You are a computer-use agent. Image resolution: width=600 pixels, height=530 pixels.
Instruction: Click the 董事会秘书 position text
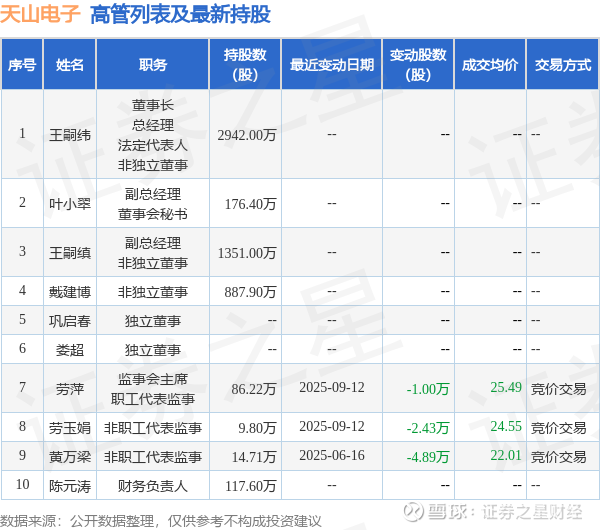[153, 214]
